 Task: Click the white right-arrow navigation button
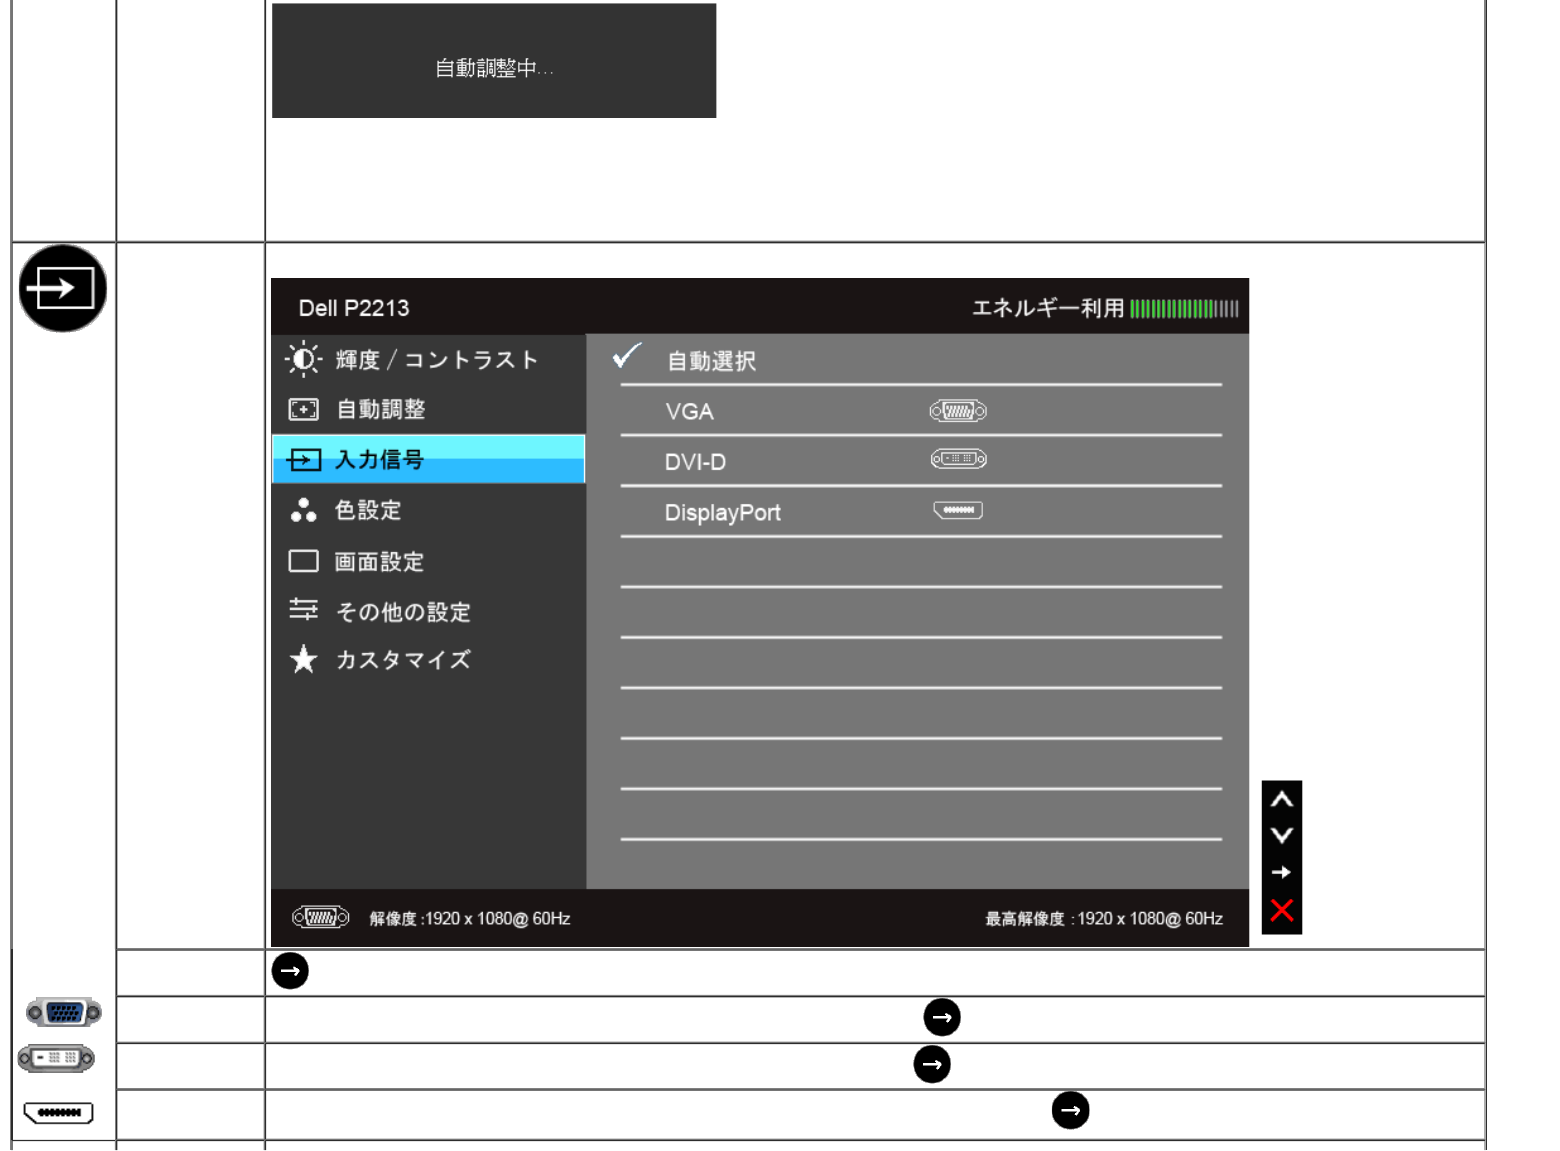coord(1281,872)
